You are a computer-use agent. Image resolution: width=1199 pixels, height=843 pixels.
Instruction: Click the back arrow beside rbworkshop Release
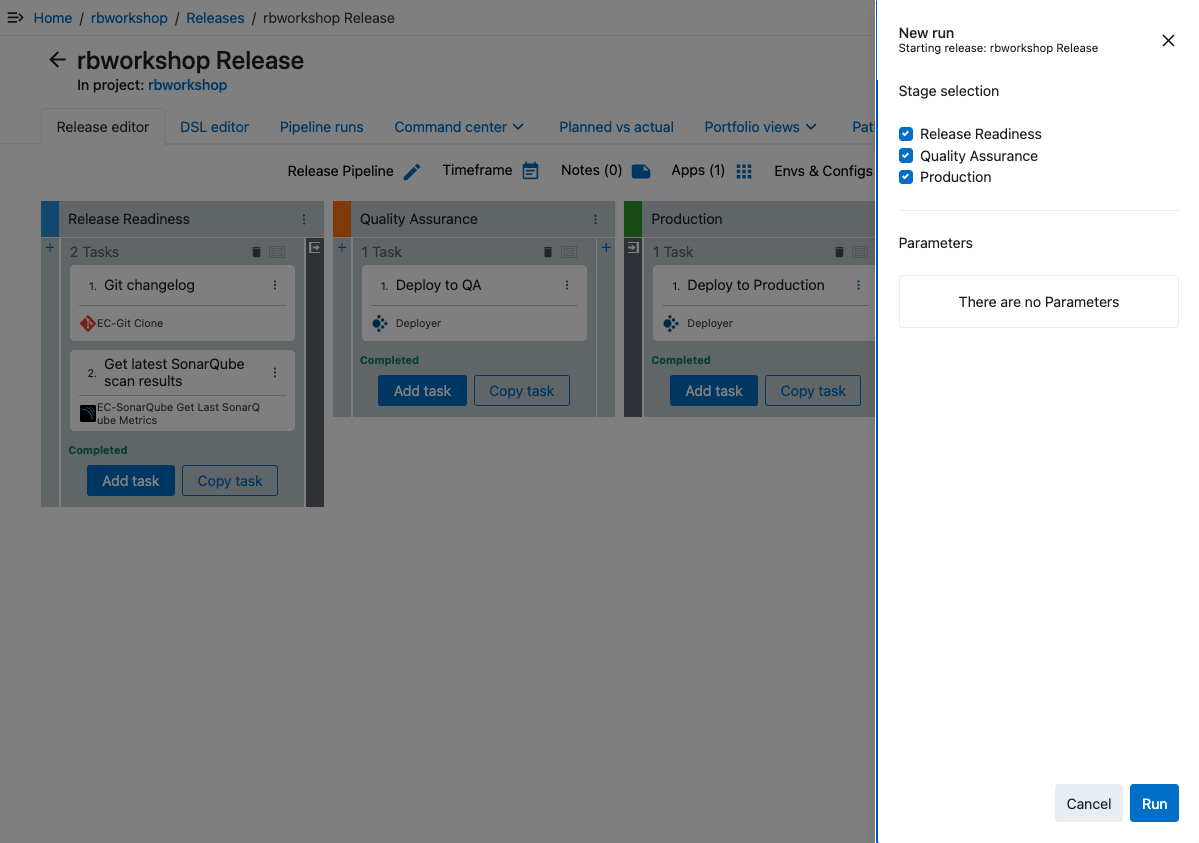[x=57, y=60]
